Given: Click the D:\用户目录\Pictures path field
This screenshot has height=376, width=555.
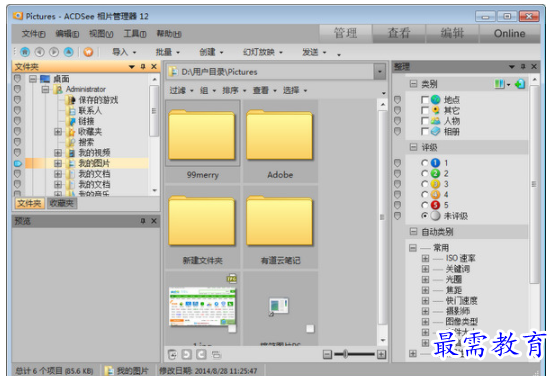Looking at the screenshot, I should coord(270,72).
